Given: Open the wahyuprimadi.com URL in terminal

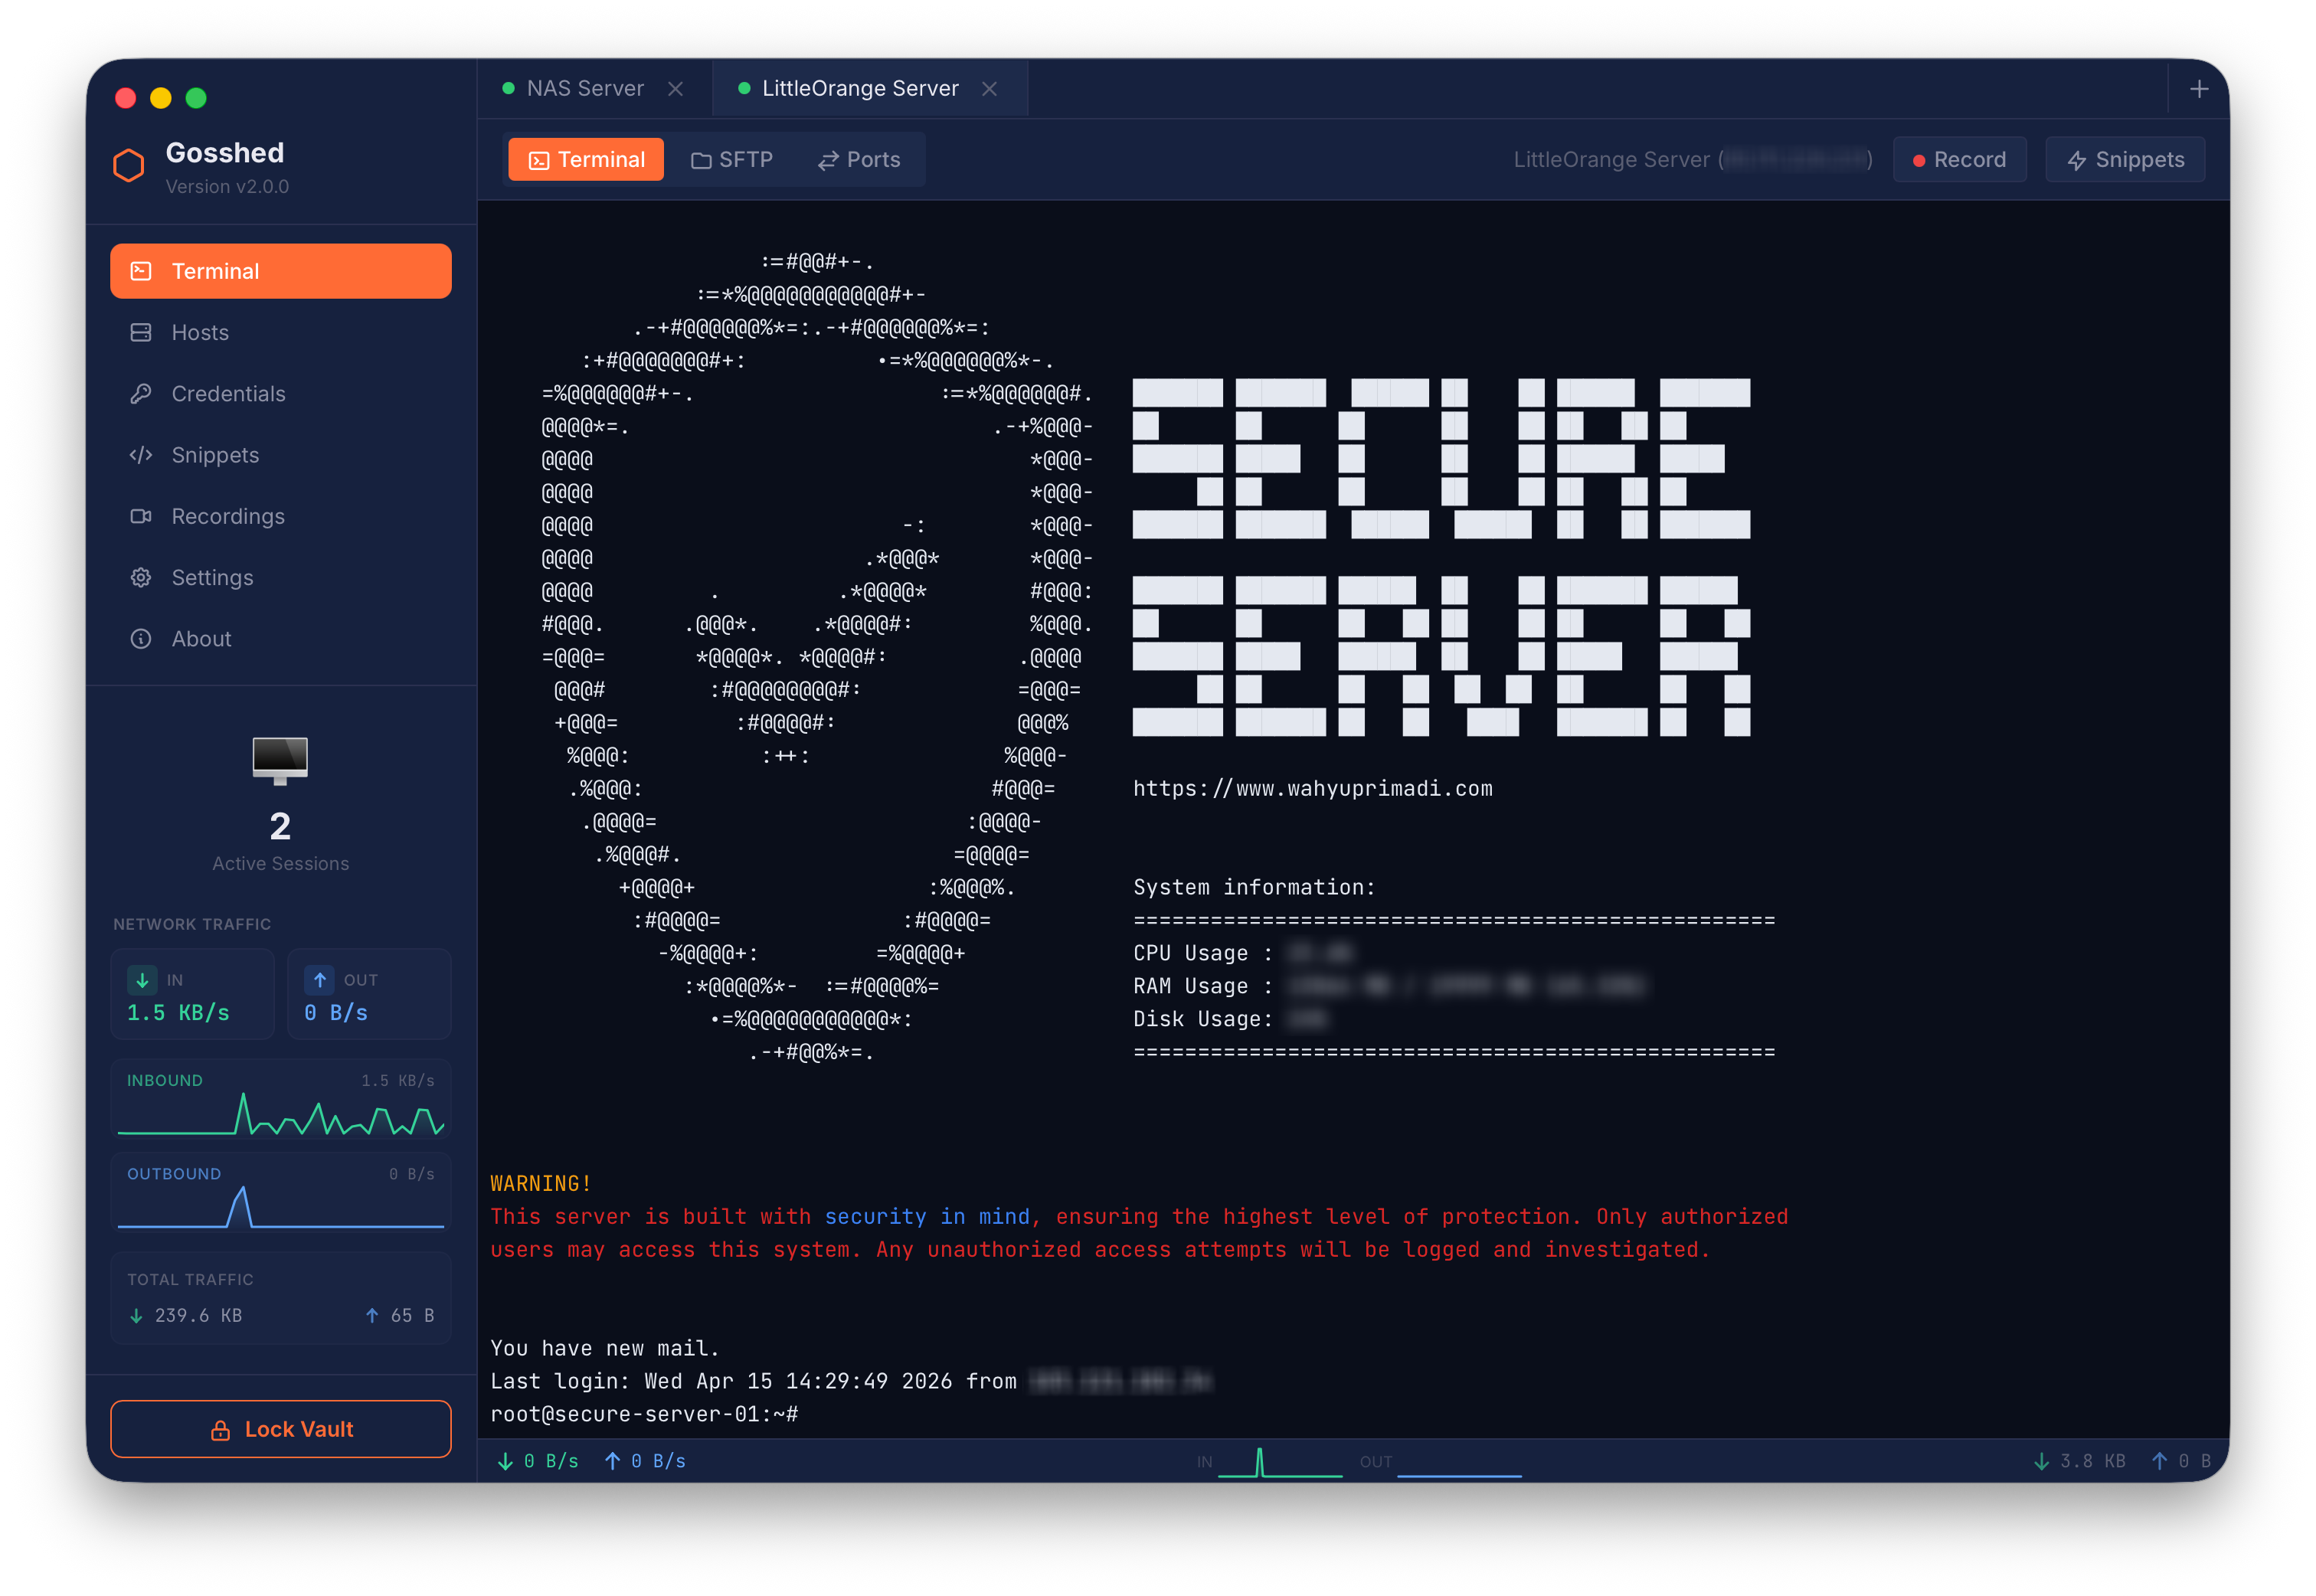Looking at the screenshot, I should point(1312,789).
